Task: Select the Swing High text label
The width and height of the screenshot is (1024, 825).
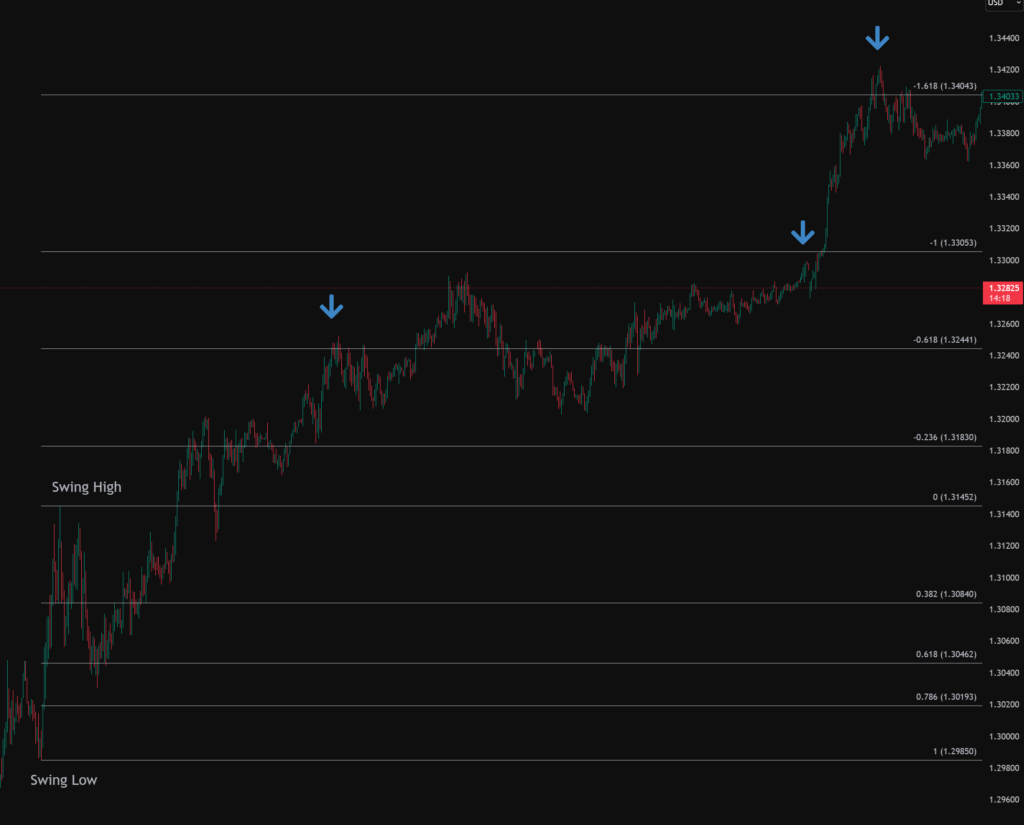Action: 86,487
